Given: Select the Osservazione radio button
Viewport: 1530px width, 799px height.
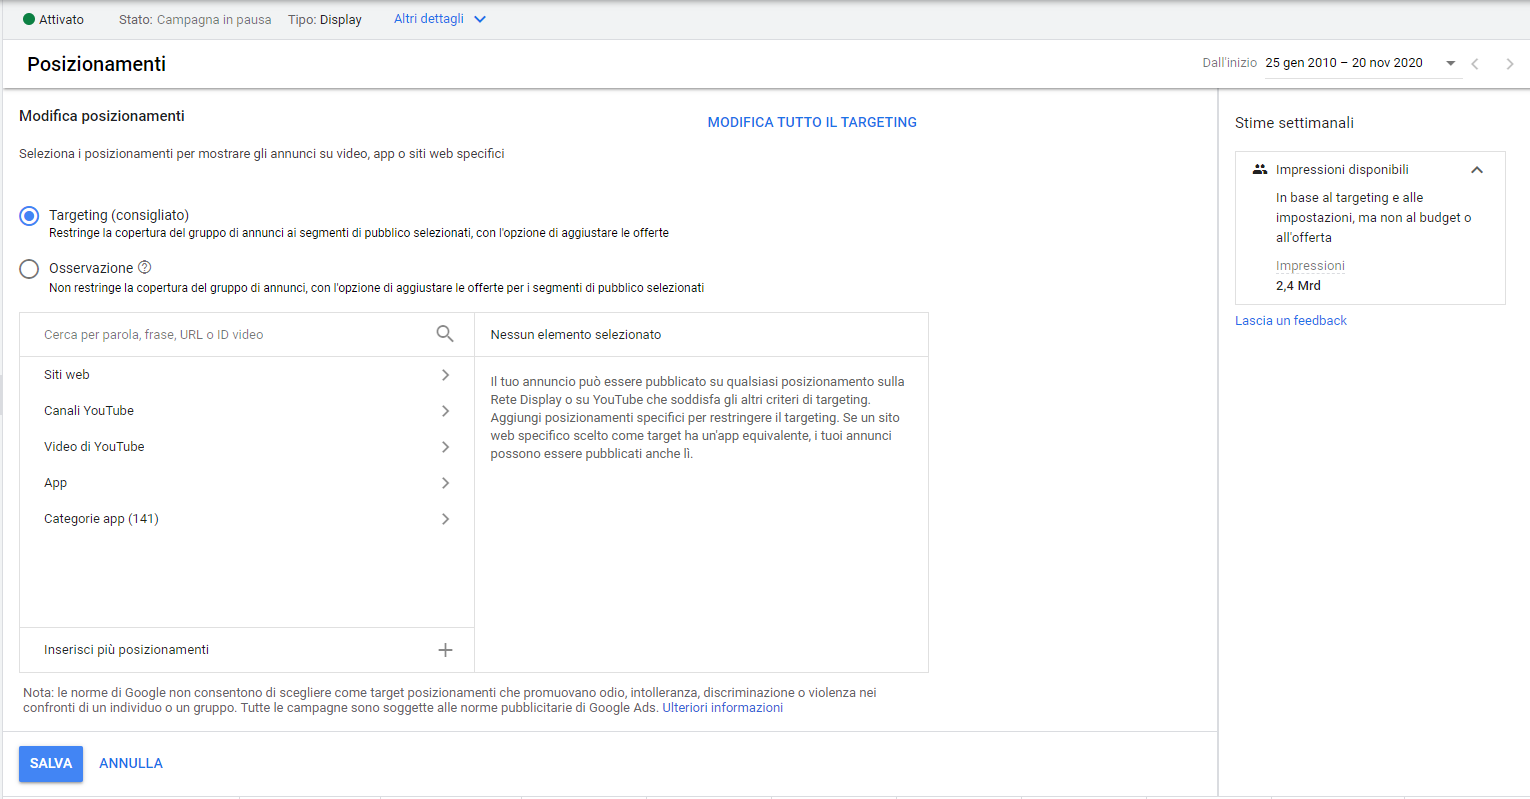Looking at the screenshot, I should [x=29, y=269].
